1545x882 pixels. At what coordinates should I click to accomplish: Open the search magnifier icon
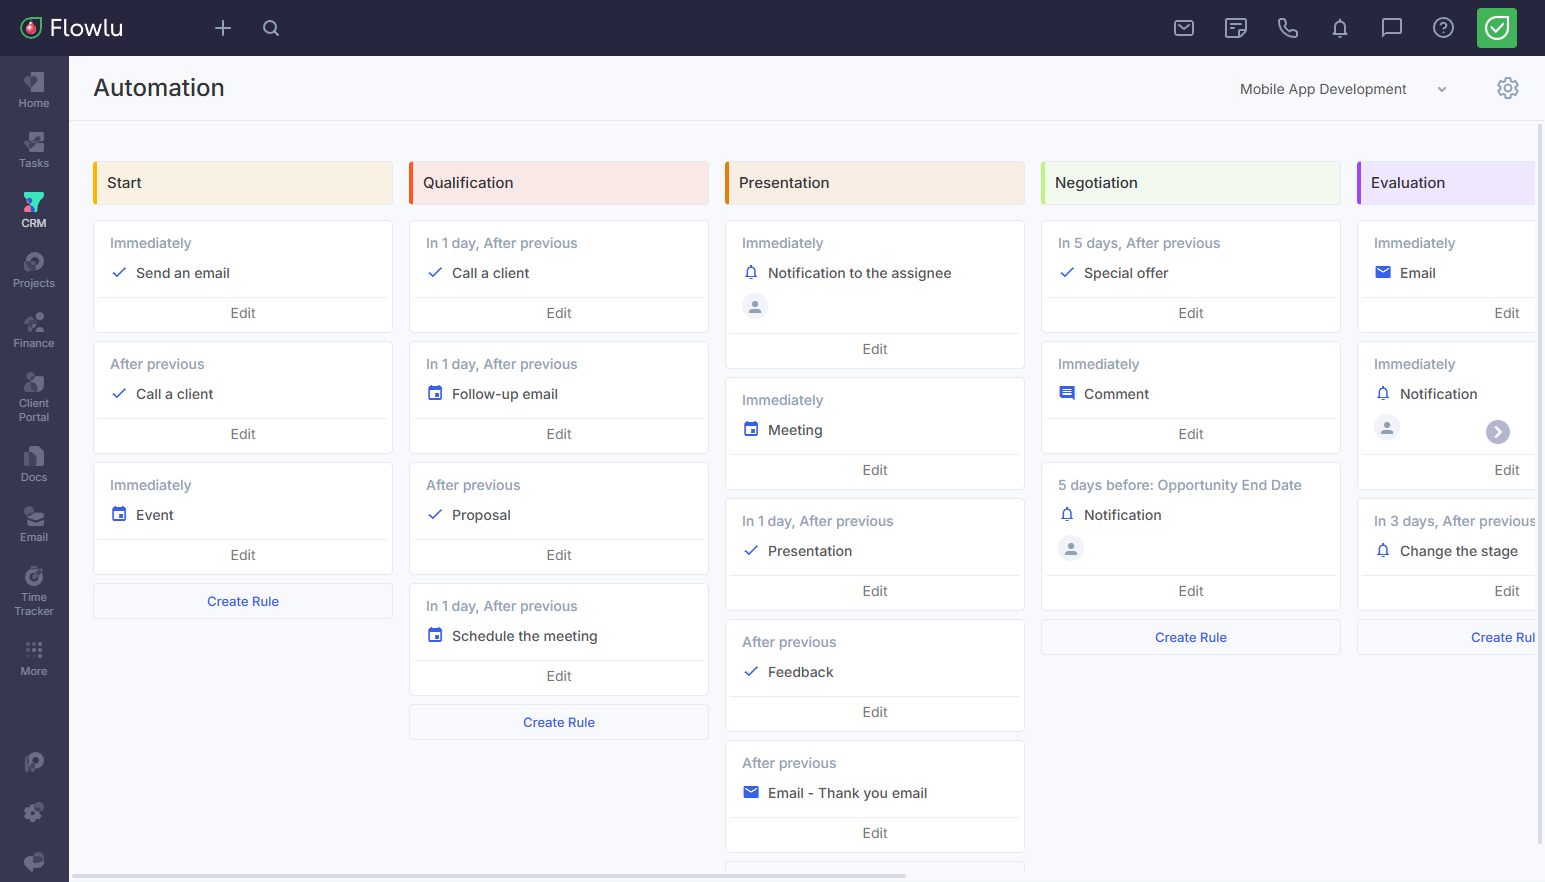coord(271,28)
